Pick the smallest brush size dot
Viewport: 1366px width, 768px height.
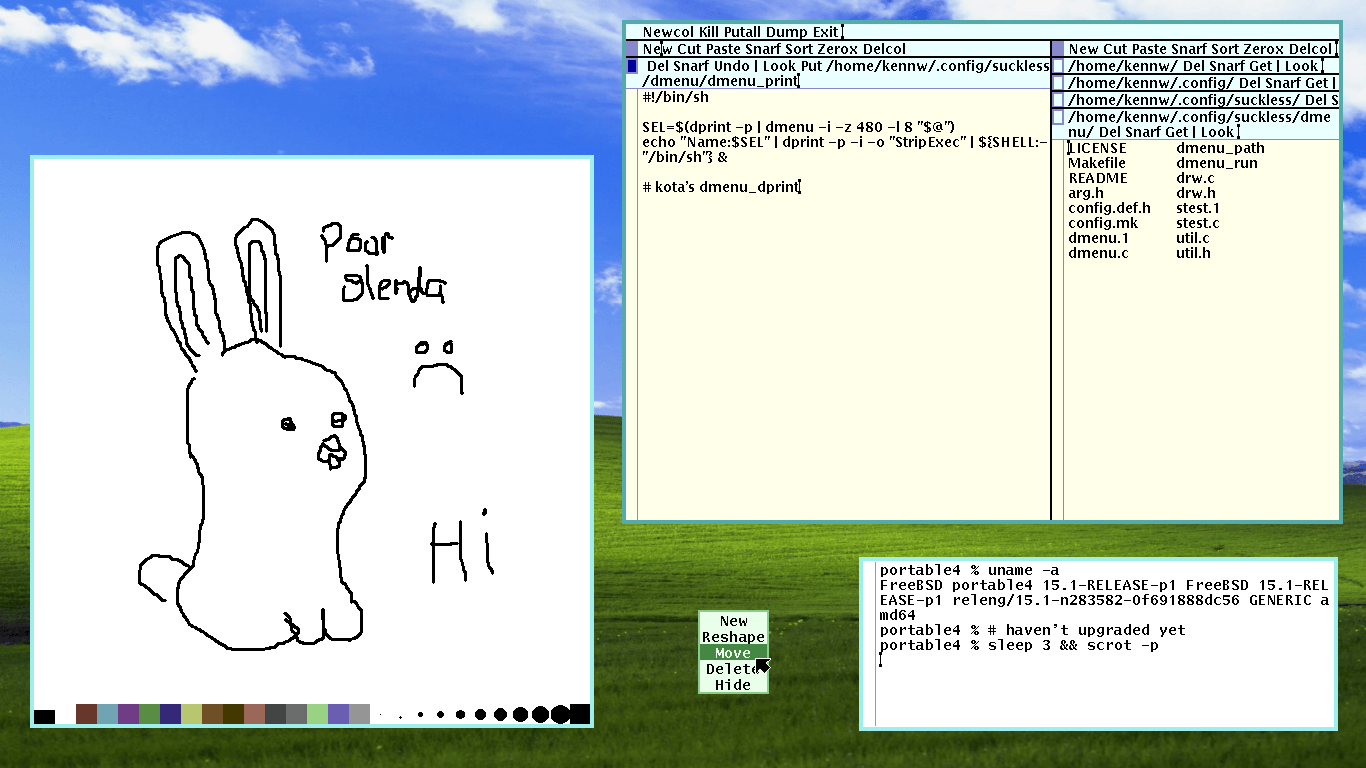coord(381,715)
